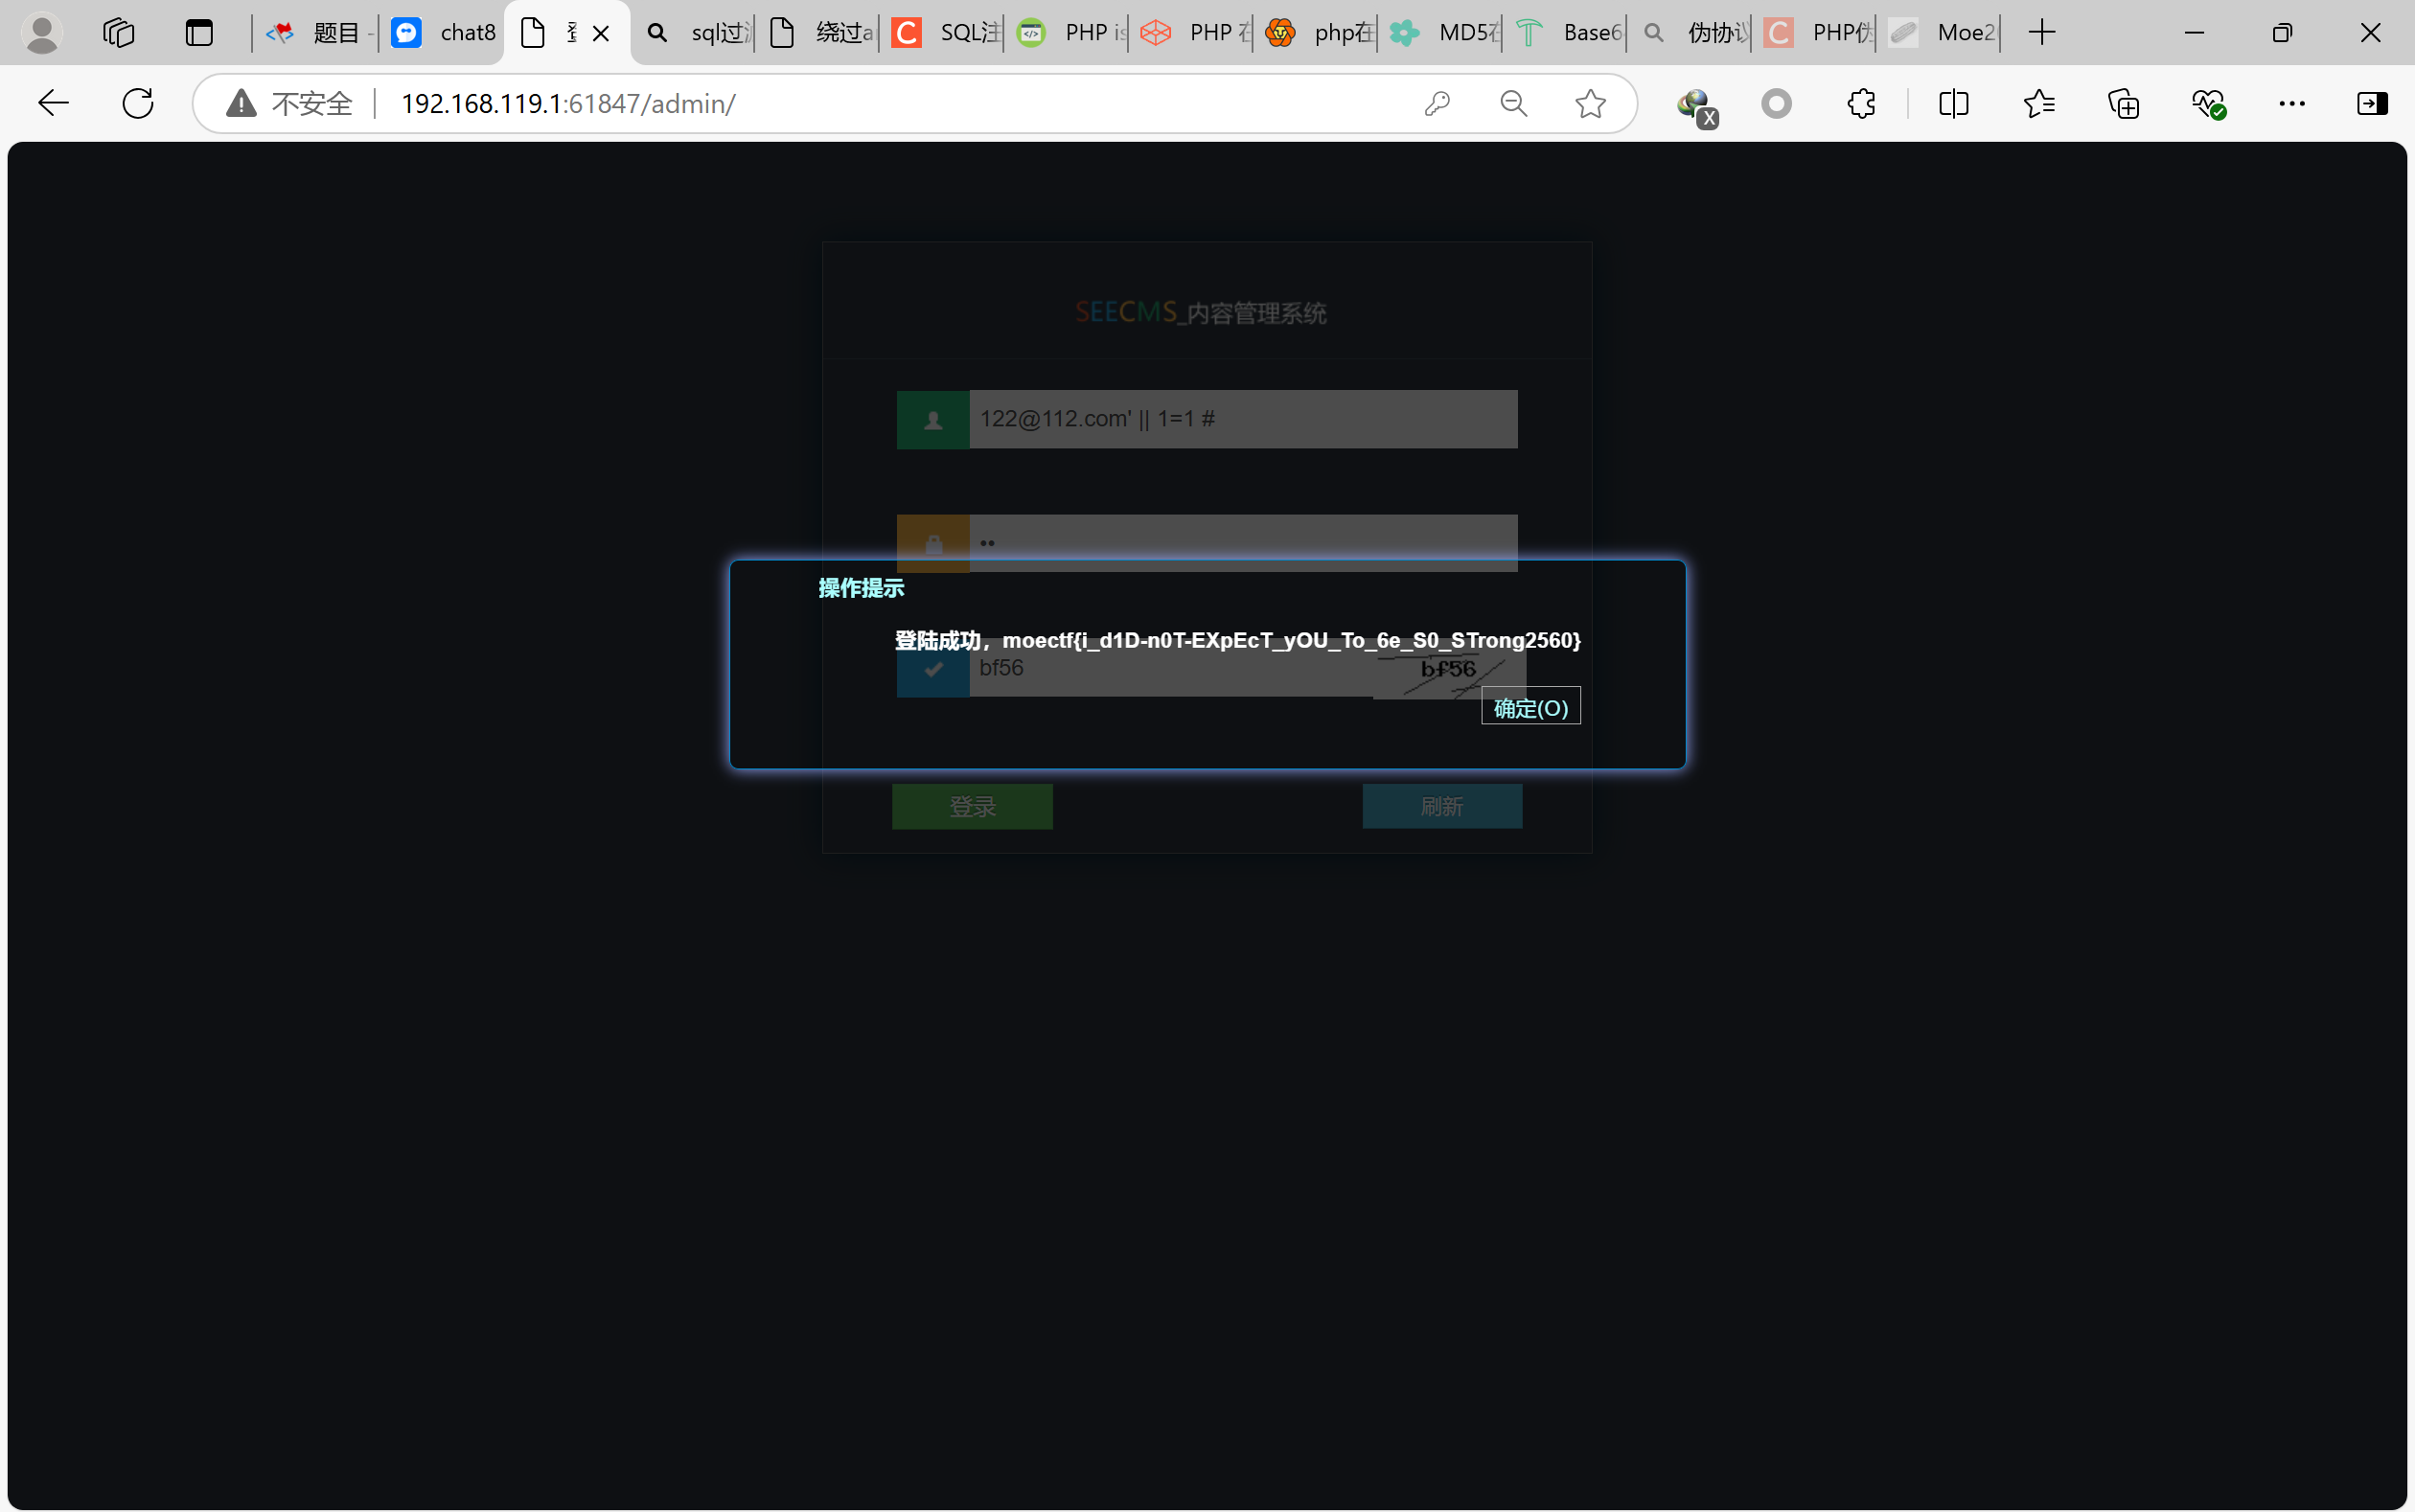This screenshot has width=2415, height=1512.
Task: Click the SEECMS_内容管理系统 heading
Action: point(1201,313)
